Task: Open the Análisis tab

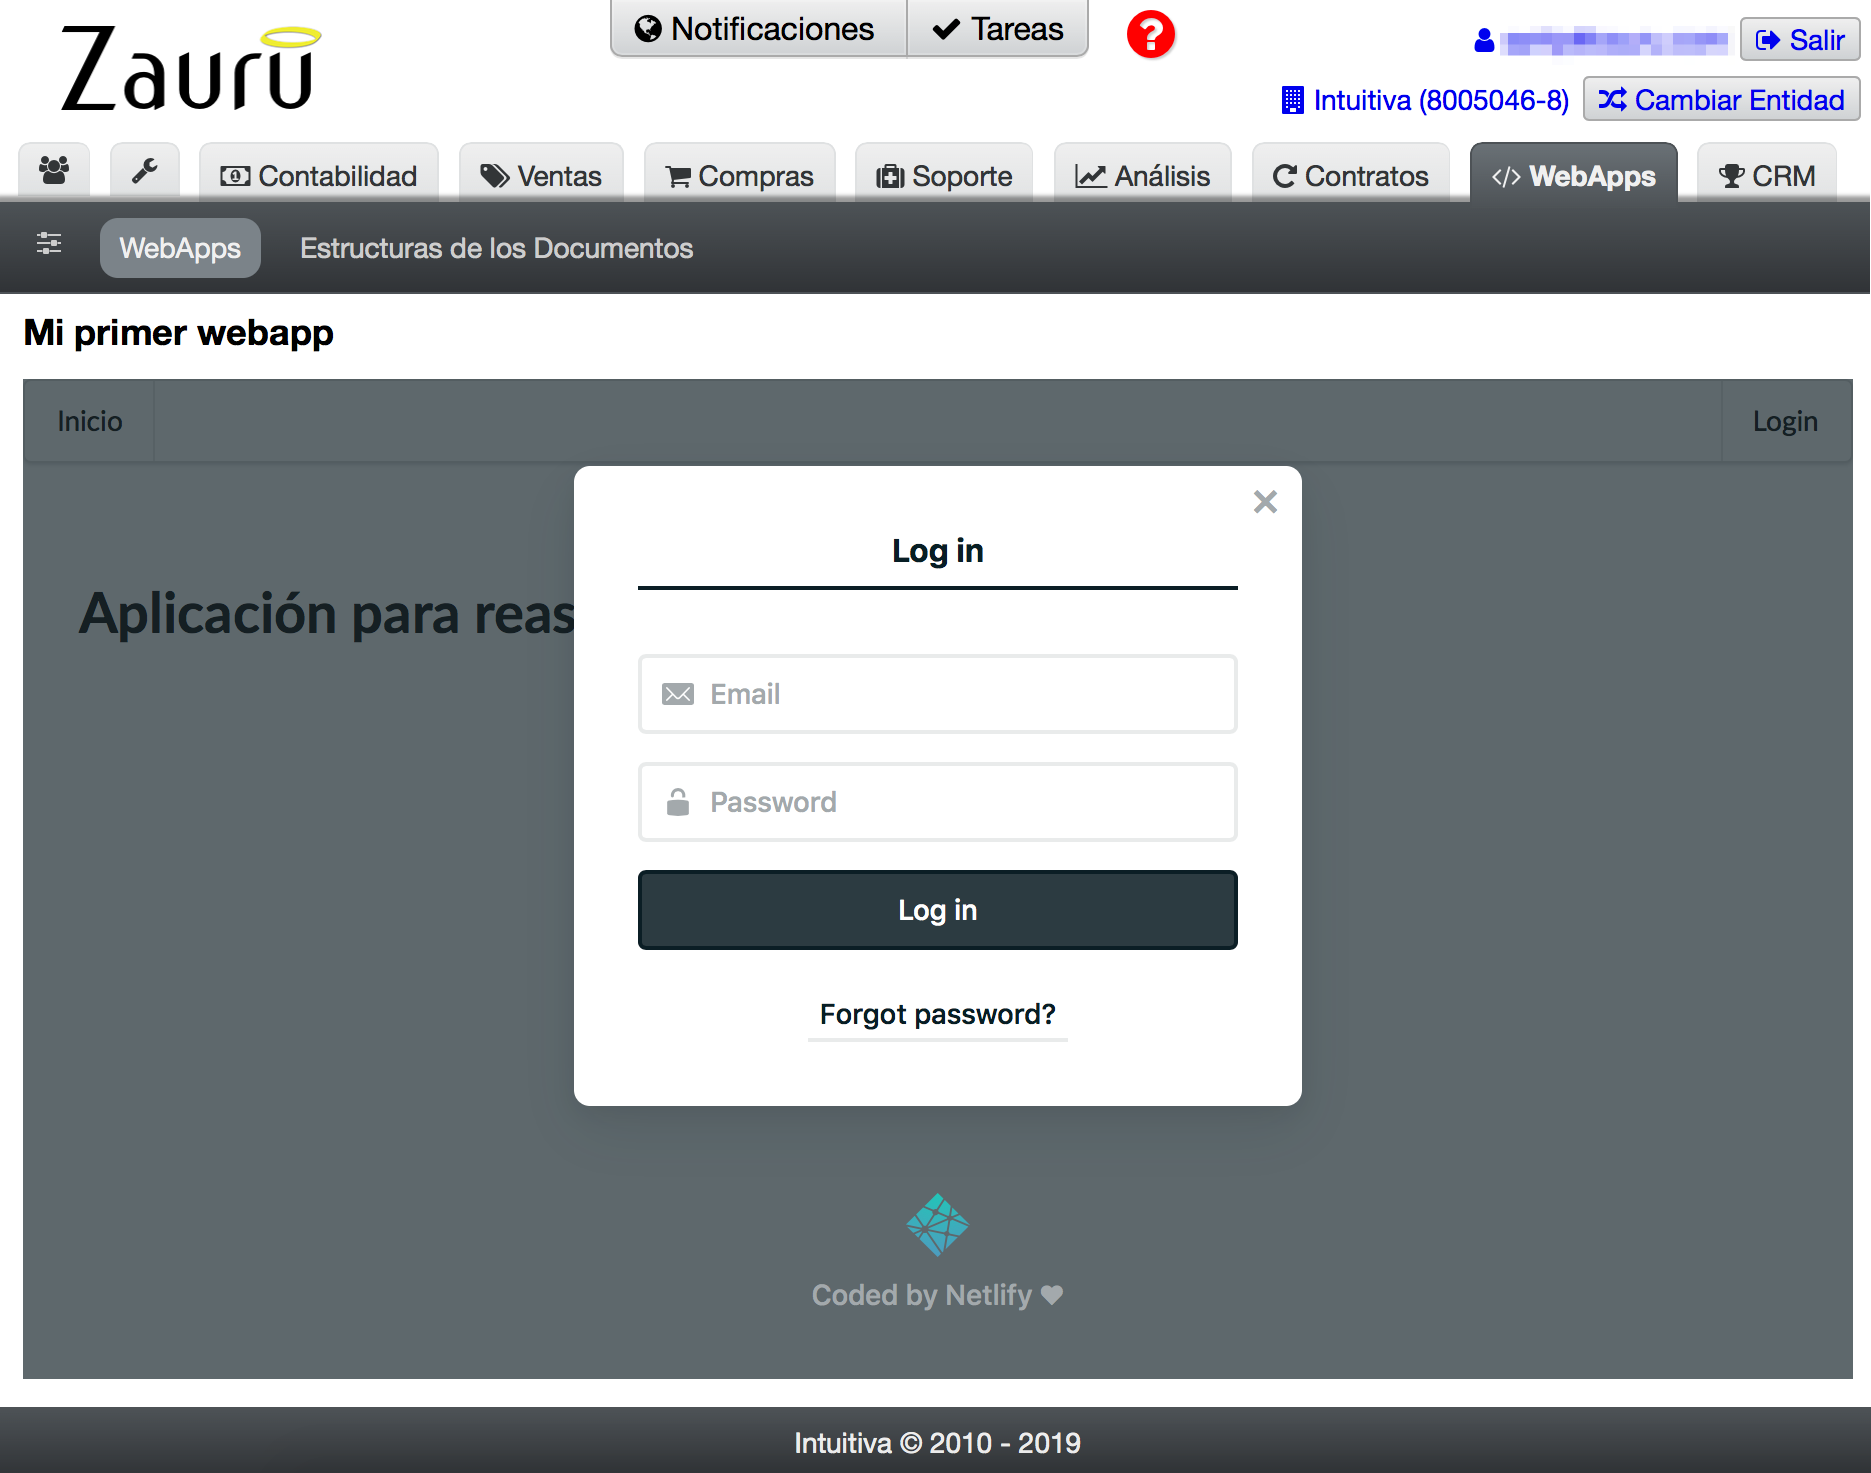Action: pos(1143,175)
